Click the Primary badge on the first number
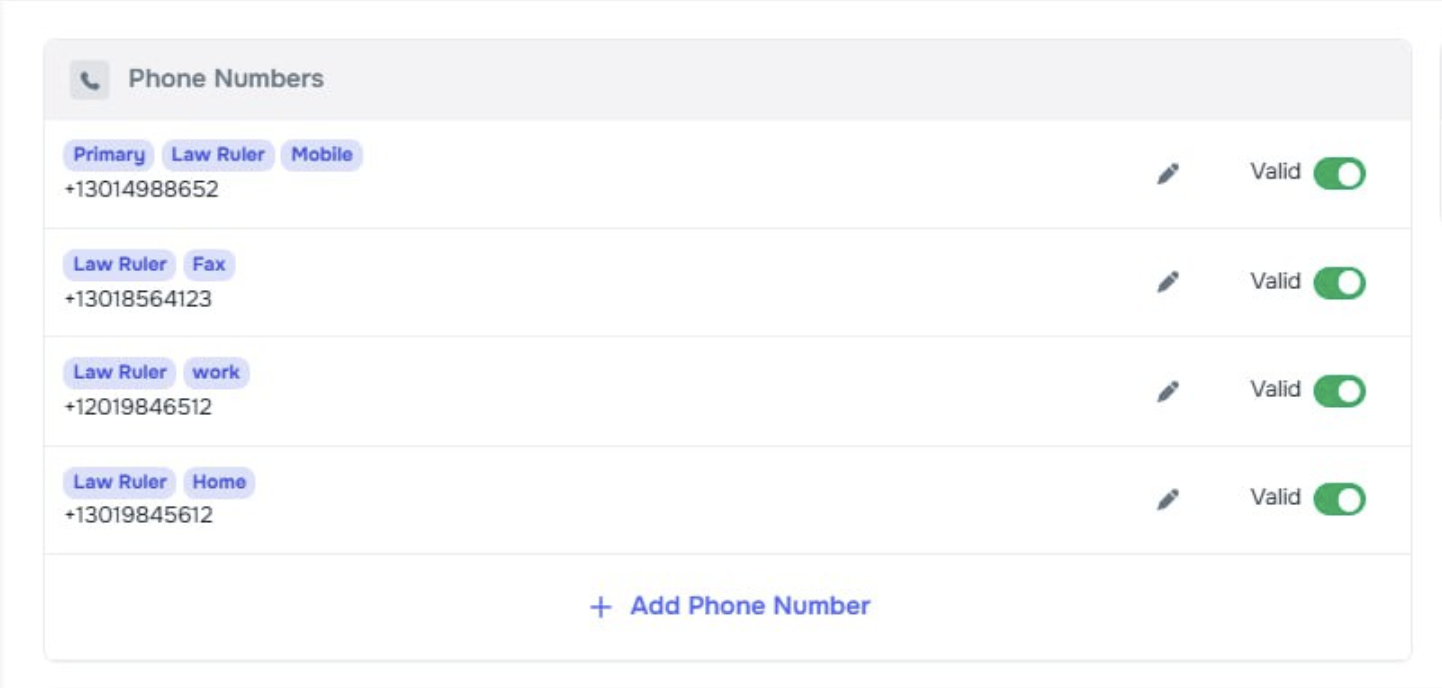 109,154
